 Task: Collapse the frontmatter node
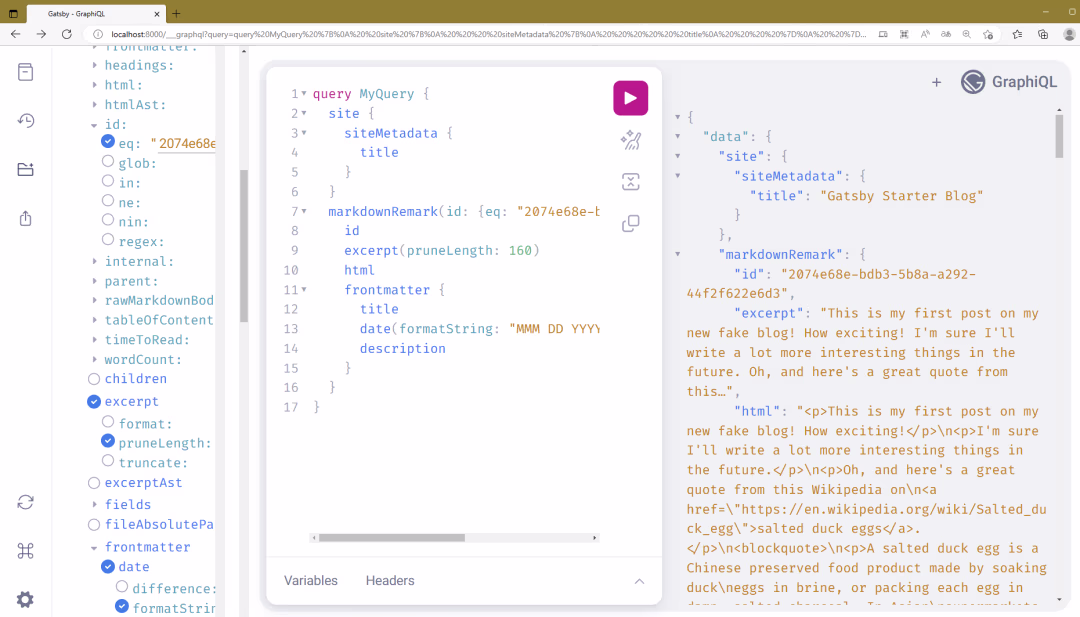click(94, 548)
